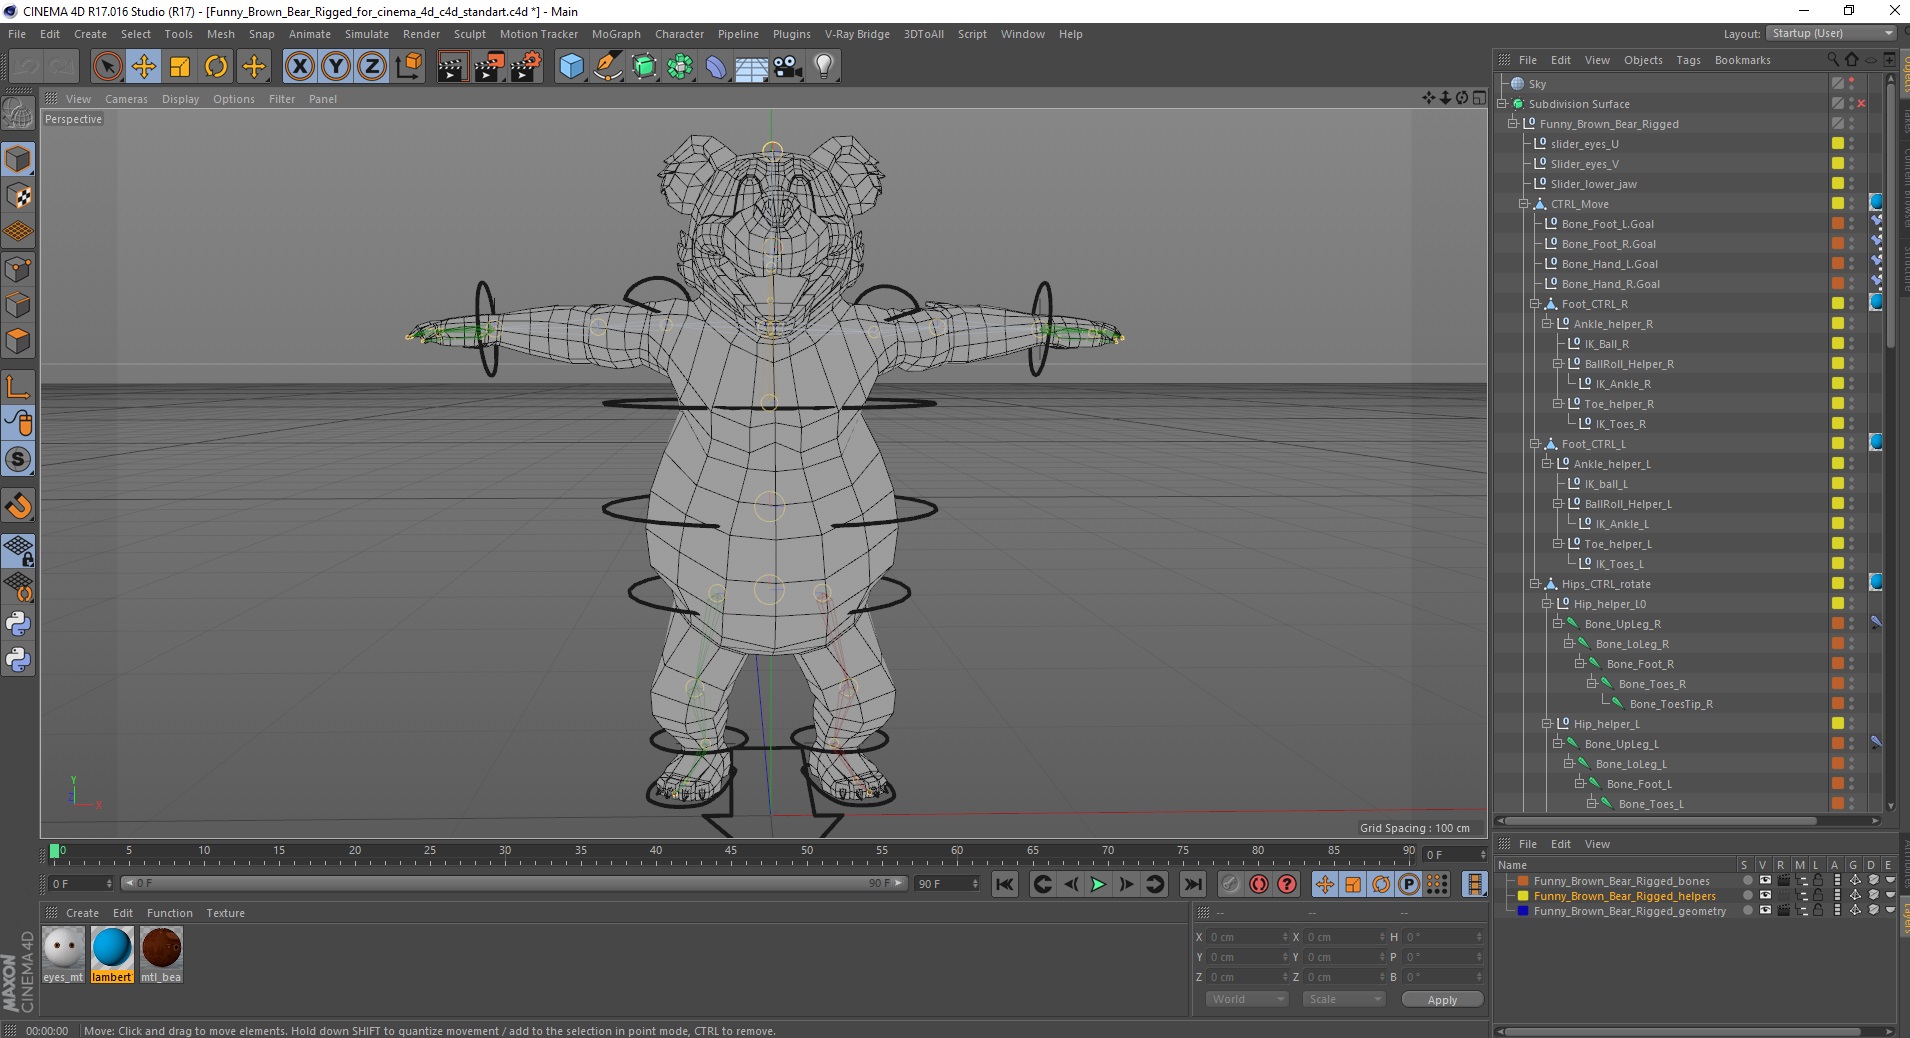Collapse Foot_CTRL_R hierarchy

(1535, 304)
